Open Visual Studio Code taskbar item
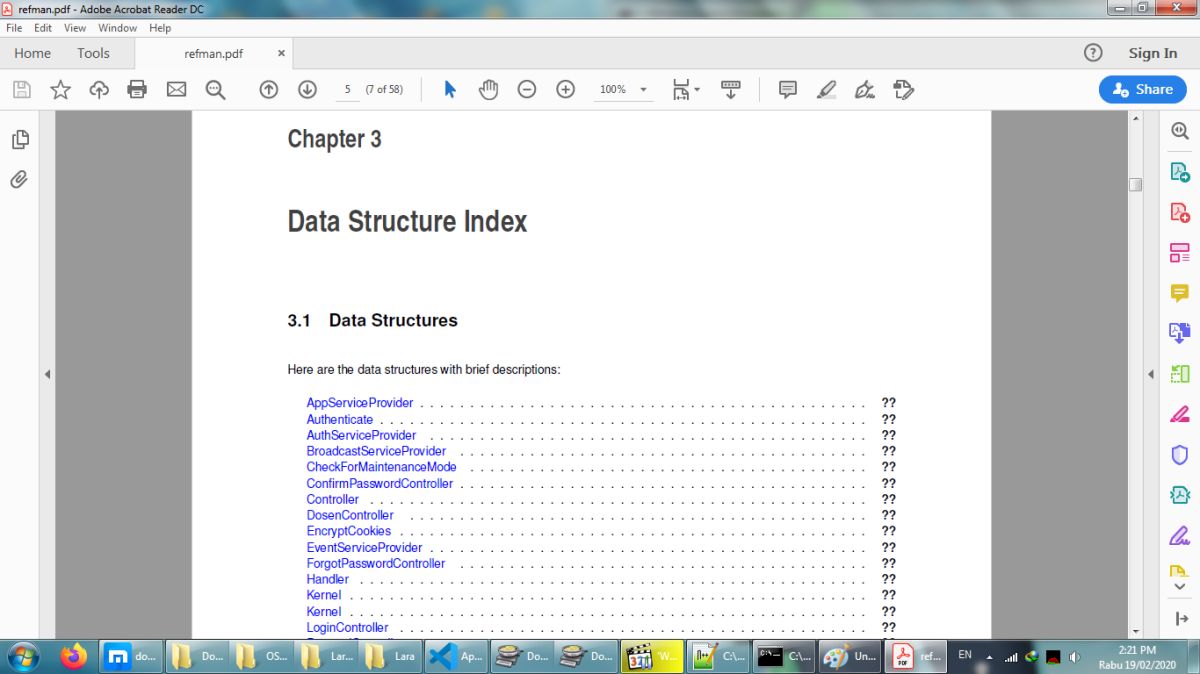 455,657
